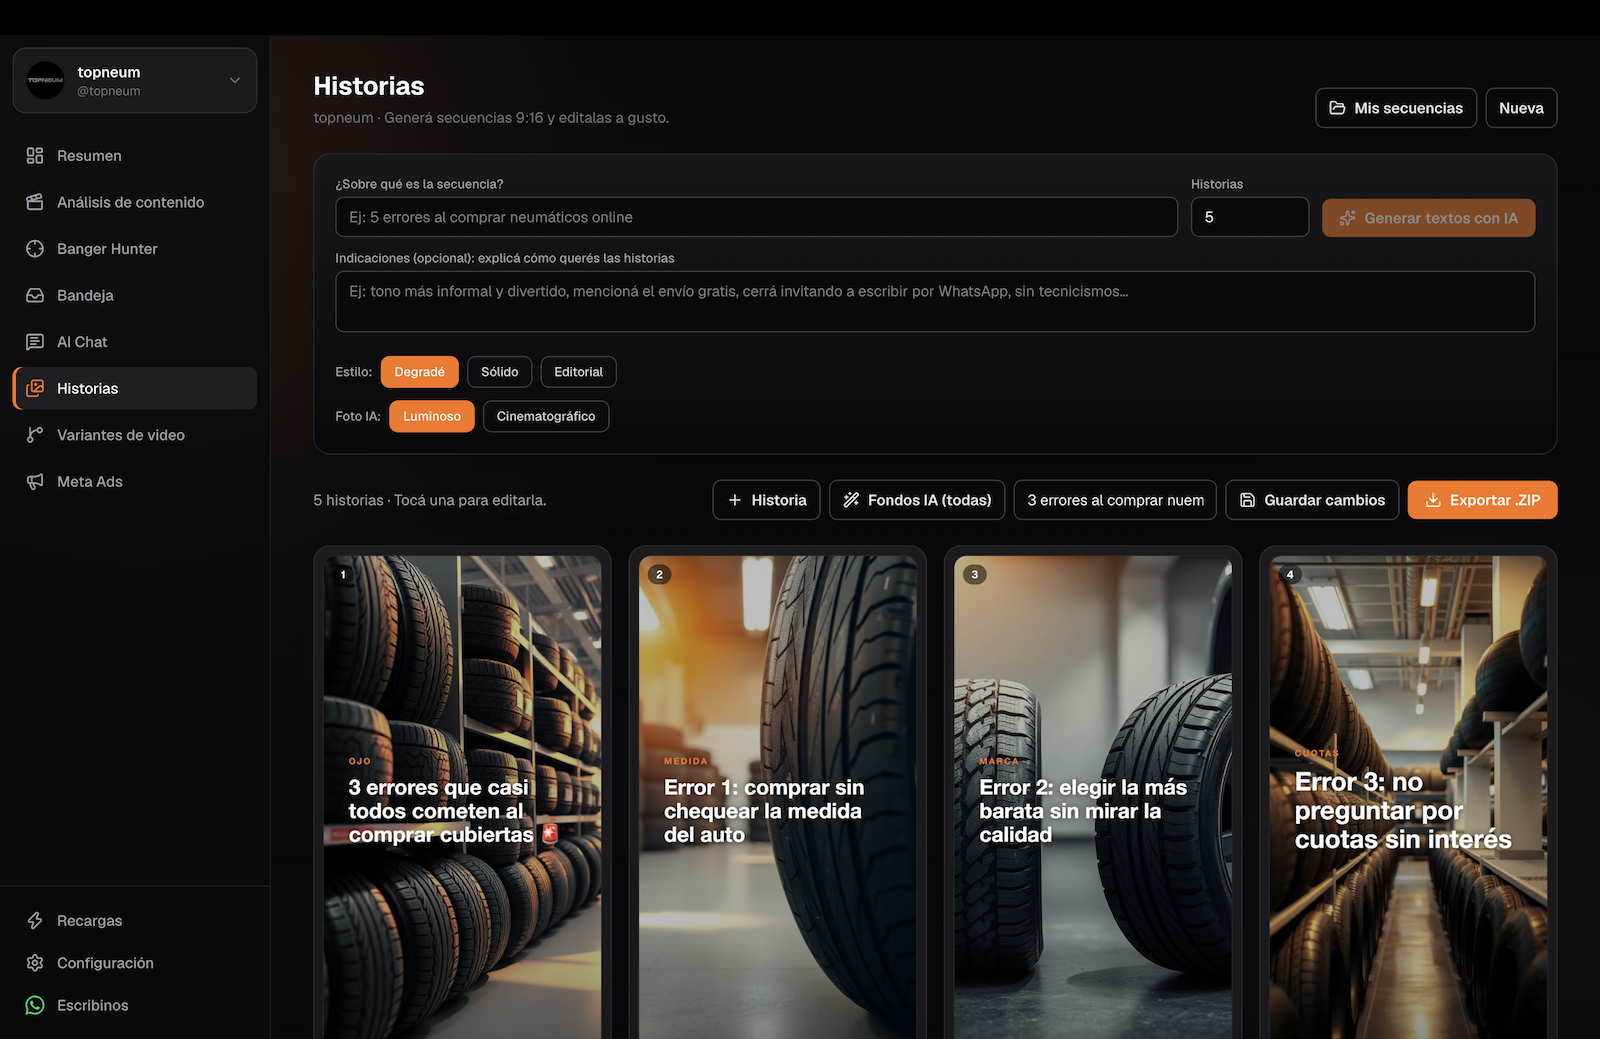This screenshot has height=1039, width=1600.
Task: Click the folder icon in Mis secuencias
Action: 1337,108
